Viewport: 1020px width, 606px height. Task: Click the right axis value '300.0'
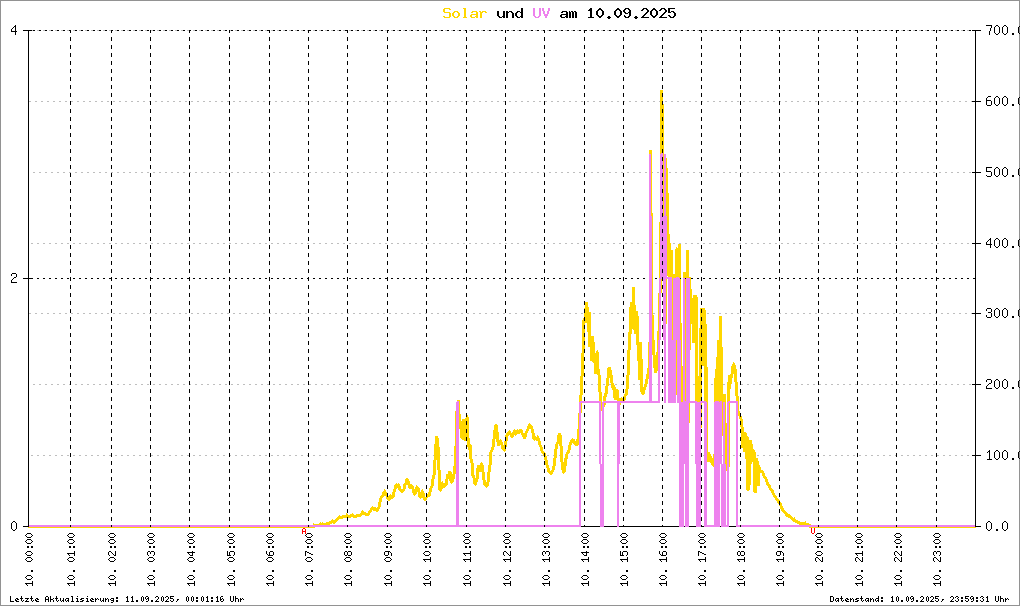(1000, 313)
